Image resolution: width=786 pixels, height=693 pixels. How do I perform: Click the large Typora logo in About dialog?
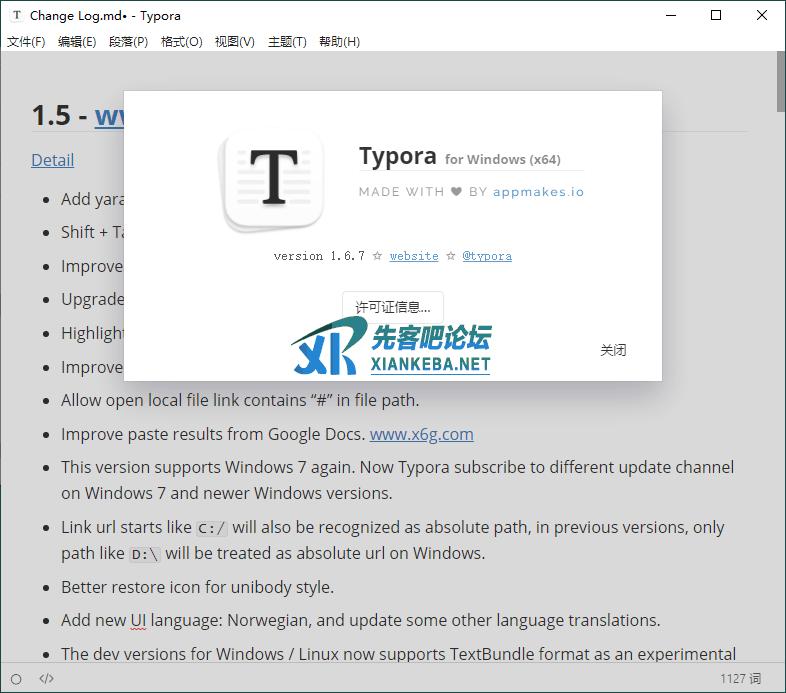pos(273,181)
